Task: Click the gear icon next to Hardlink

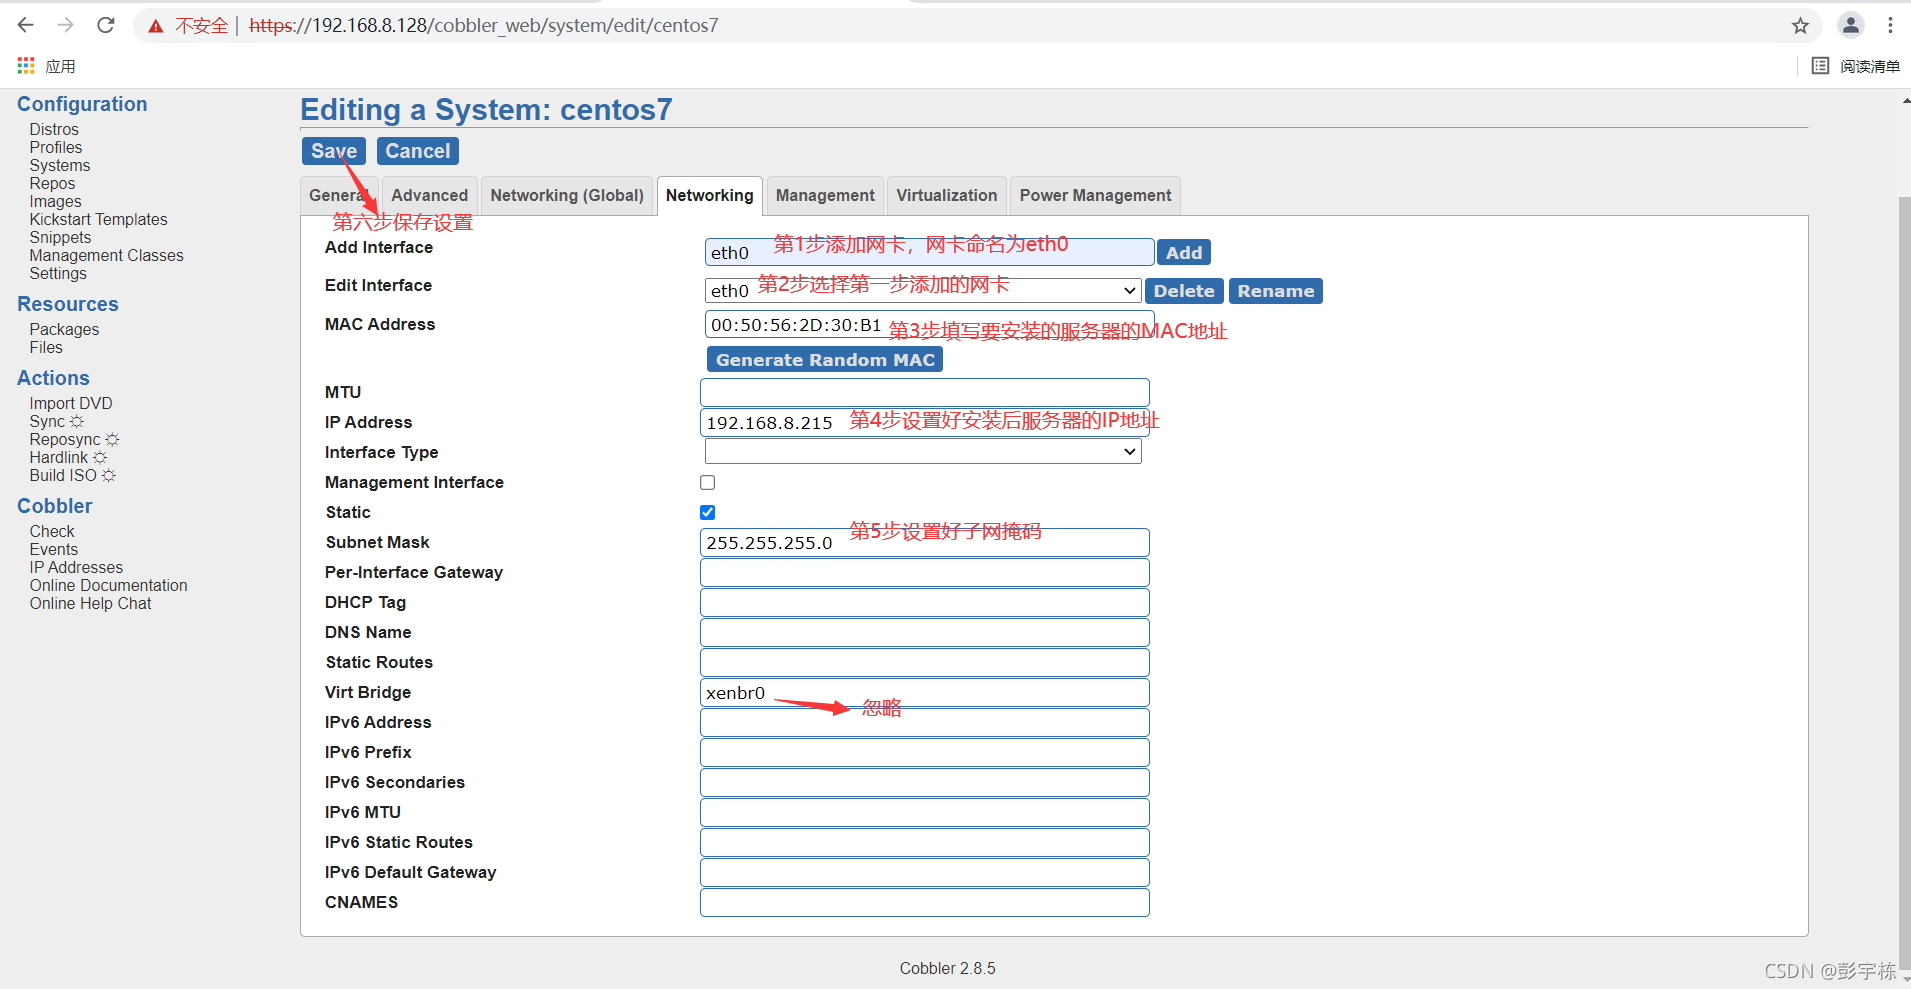Action: click(100, 458)
